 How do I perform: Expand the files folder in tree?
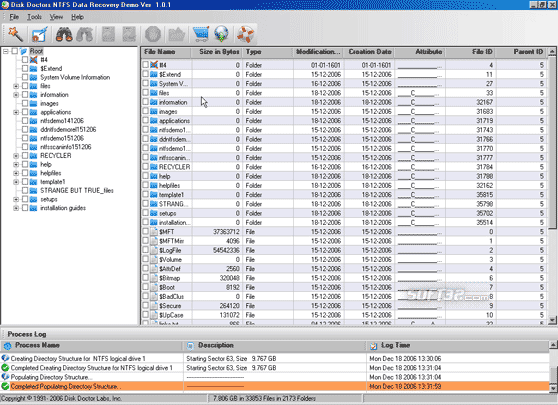[16, 86]
